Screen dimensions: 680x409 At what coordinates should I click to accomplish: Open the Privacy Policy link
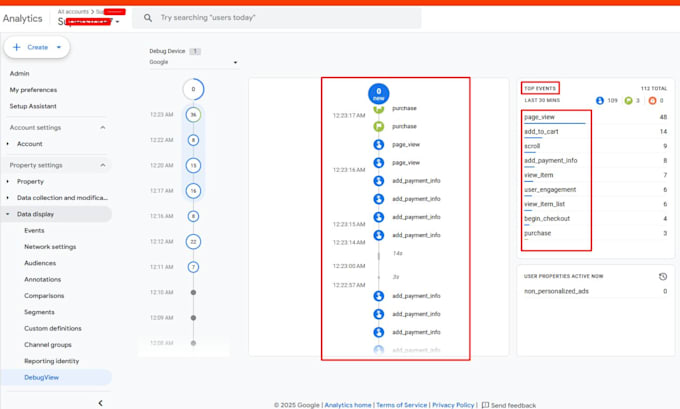pos(453,405)
